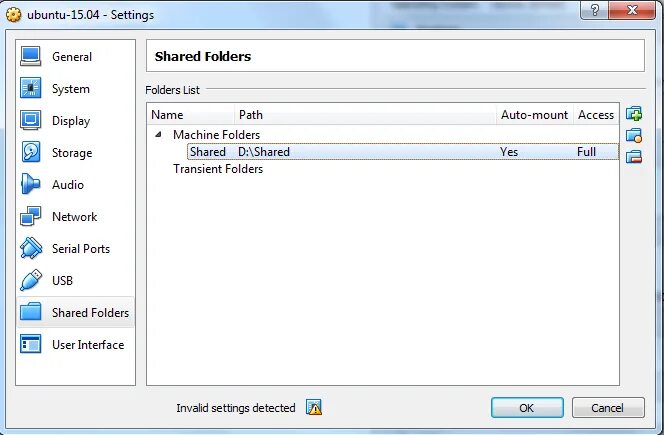
Task: Click the settings gear icon in title bar
Action: click(x=14, y=15)
